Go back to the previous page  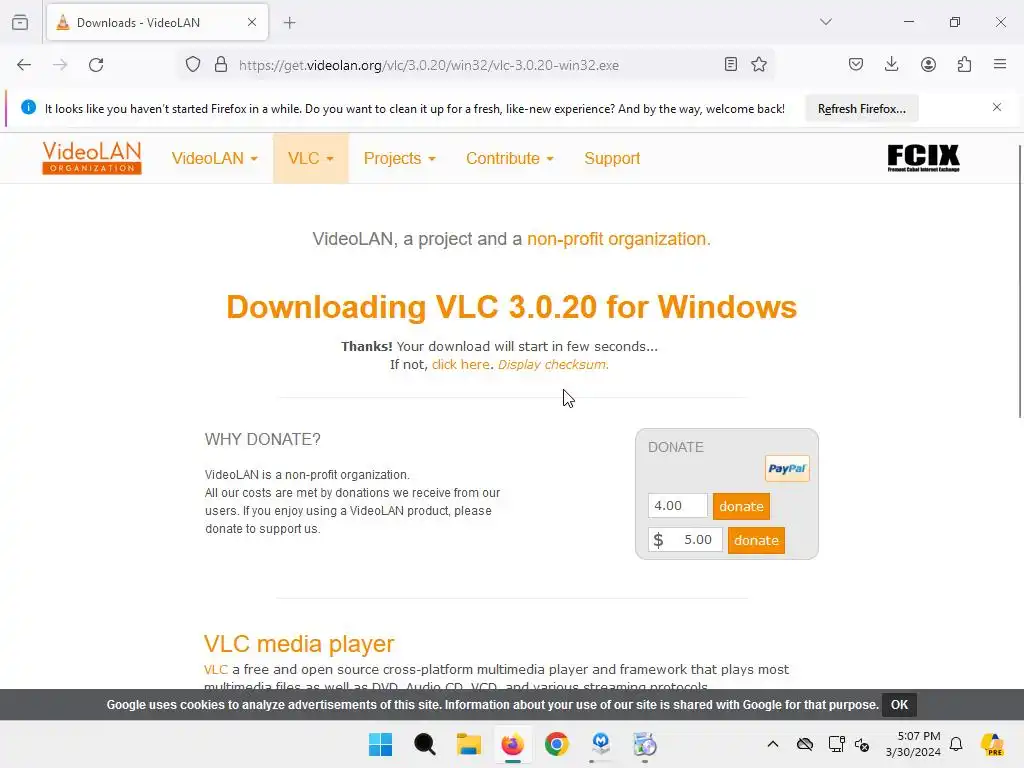24,65
